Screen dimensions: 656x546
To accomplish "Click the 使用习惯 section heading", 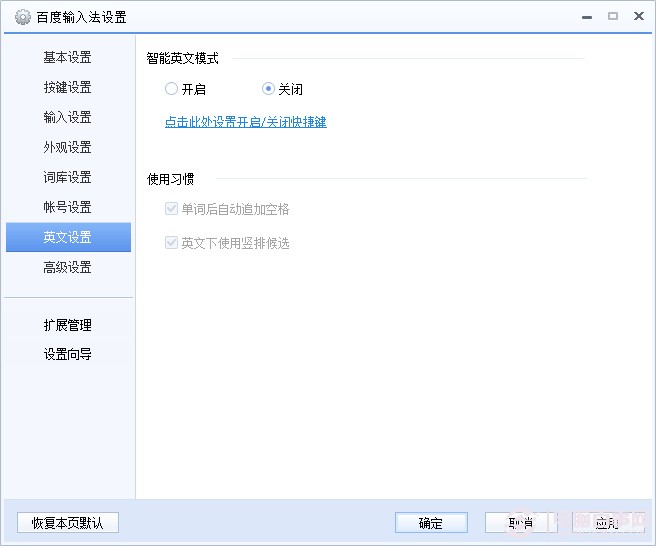I will click(170, 179).
